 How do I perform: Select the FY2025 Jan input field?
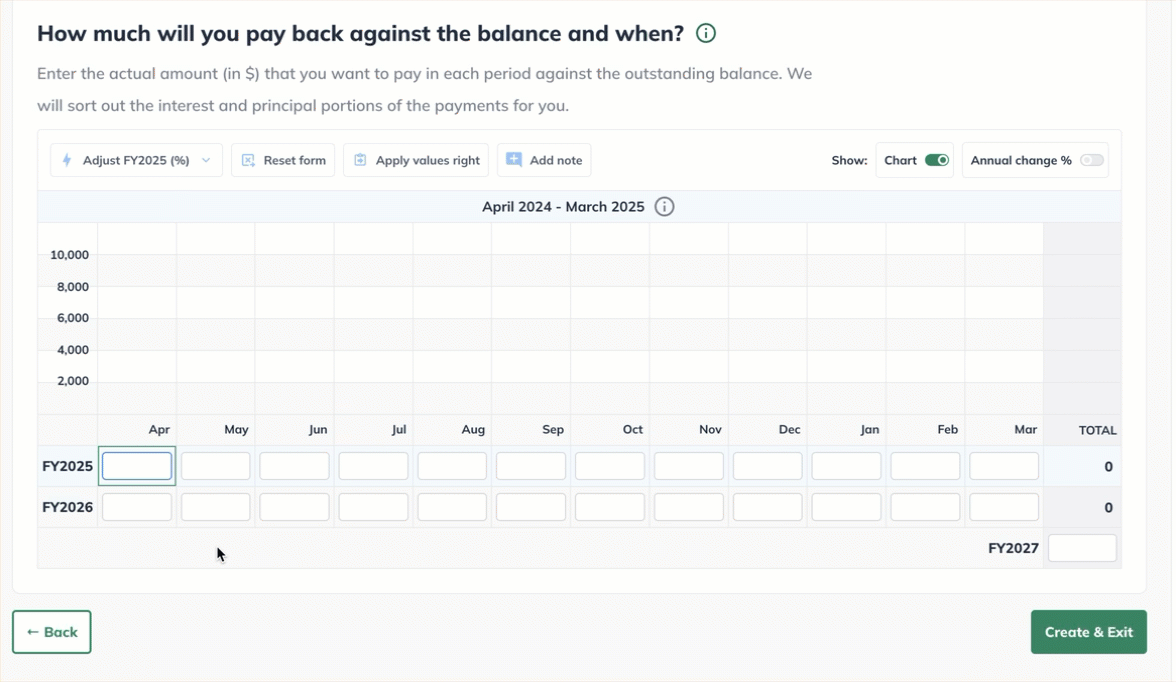coord(846,466)
